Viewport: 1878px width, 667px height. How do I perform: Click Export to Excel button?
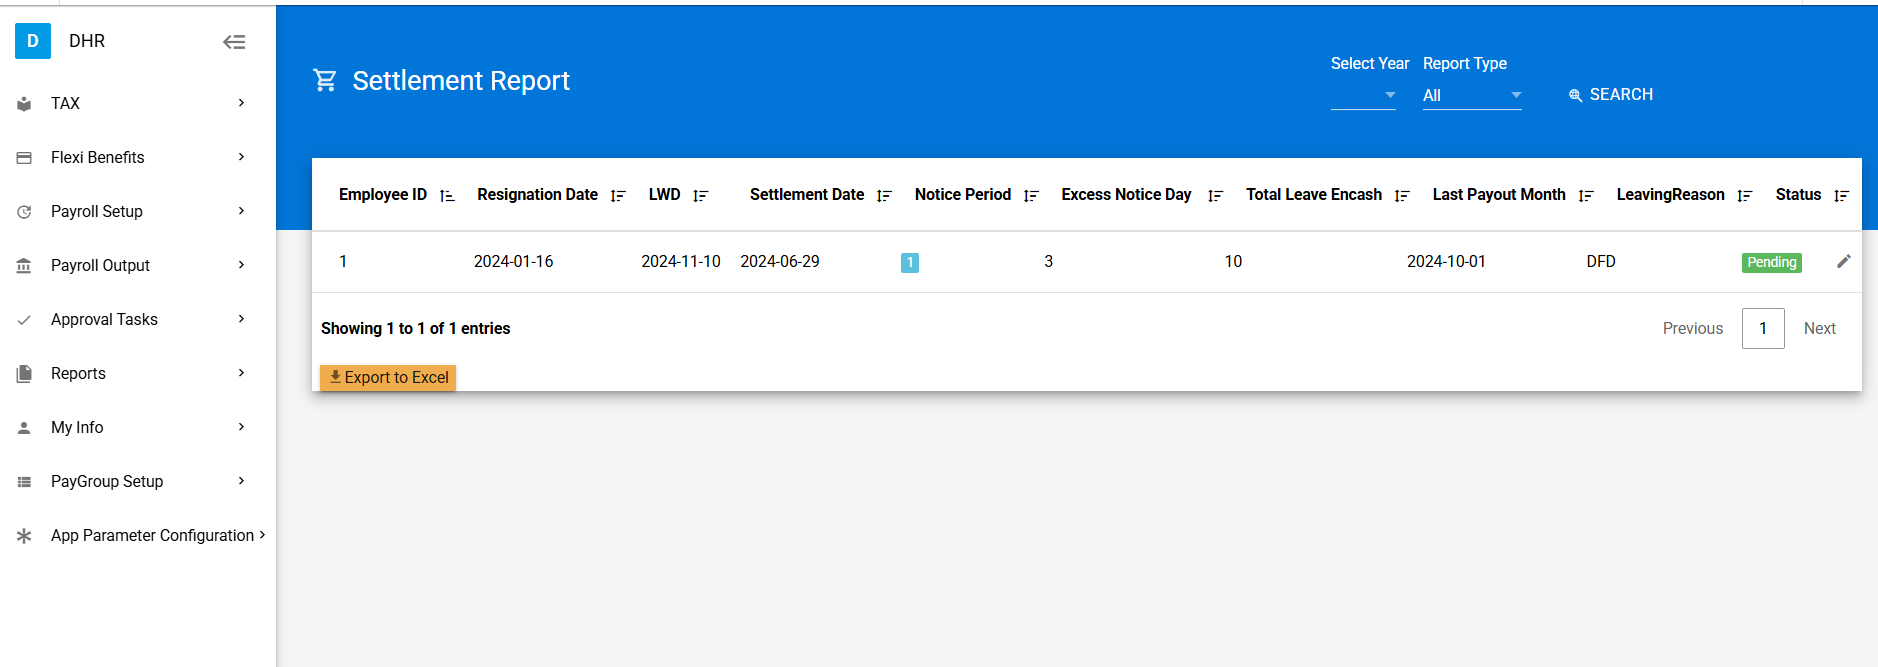pos(388,377)
